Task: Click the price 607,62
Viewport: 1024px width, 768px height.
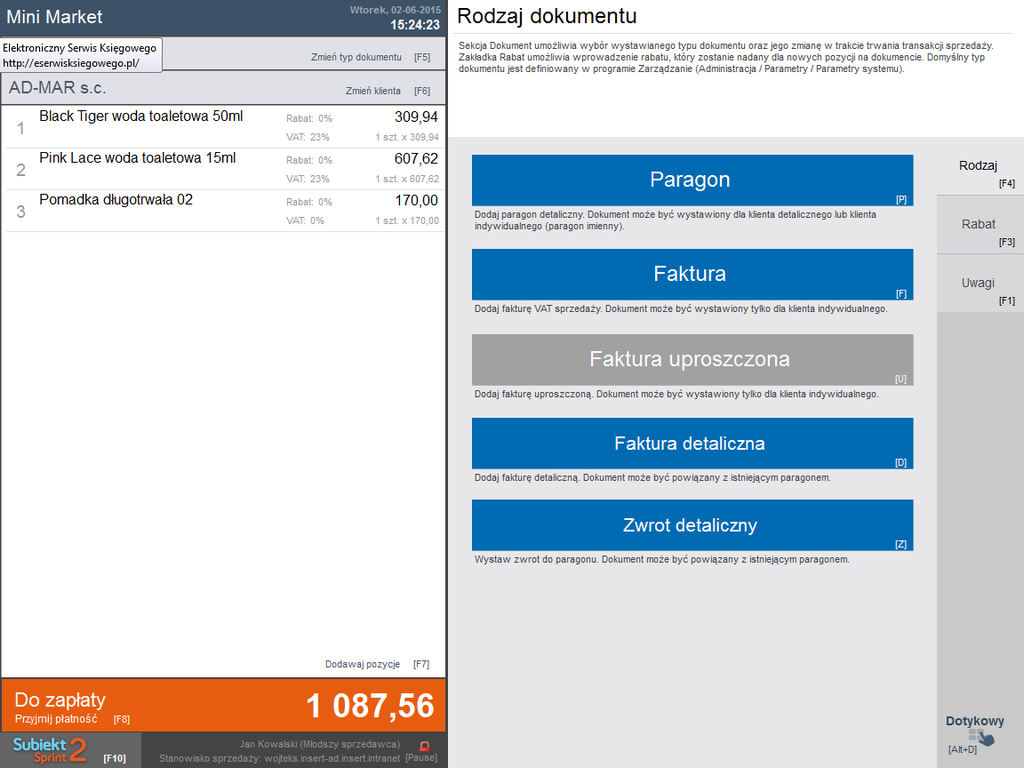Action: pos(416,159)
